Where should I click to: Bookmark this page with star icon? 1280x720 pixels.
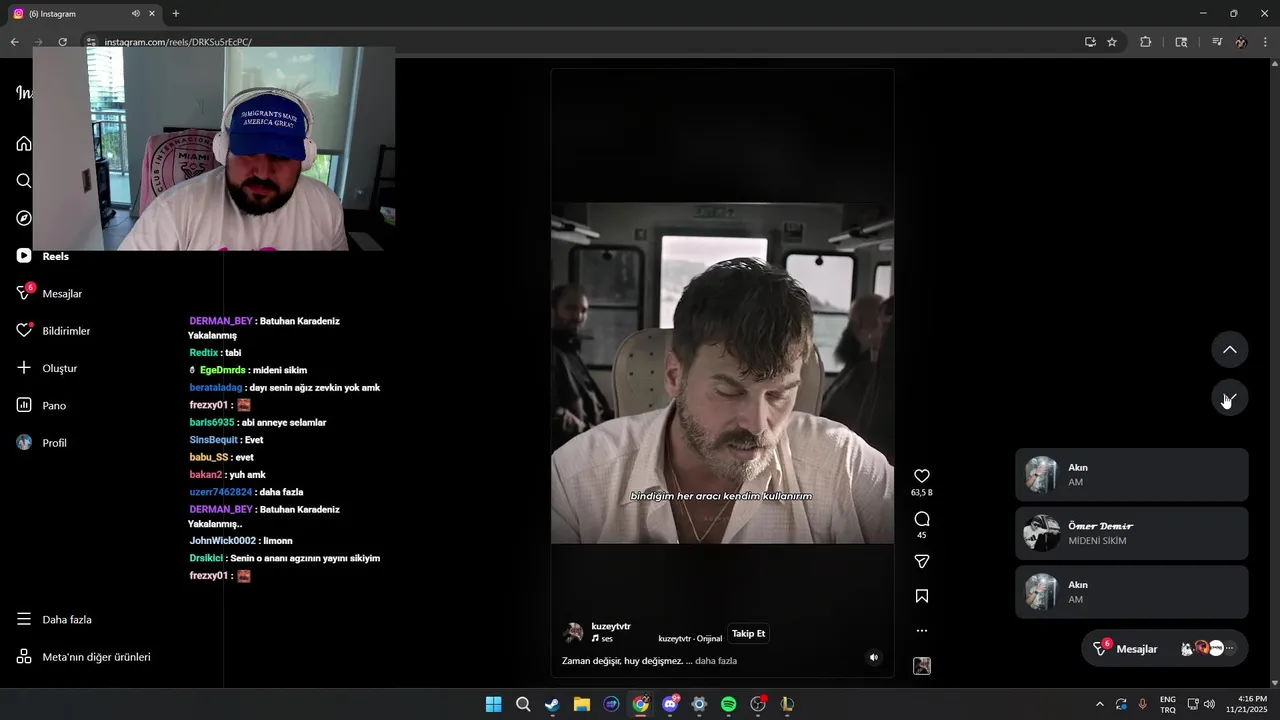click(1112, 42)
